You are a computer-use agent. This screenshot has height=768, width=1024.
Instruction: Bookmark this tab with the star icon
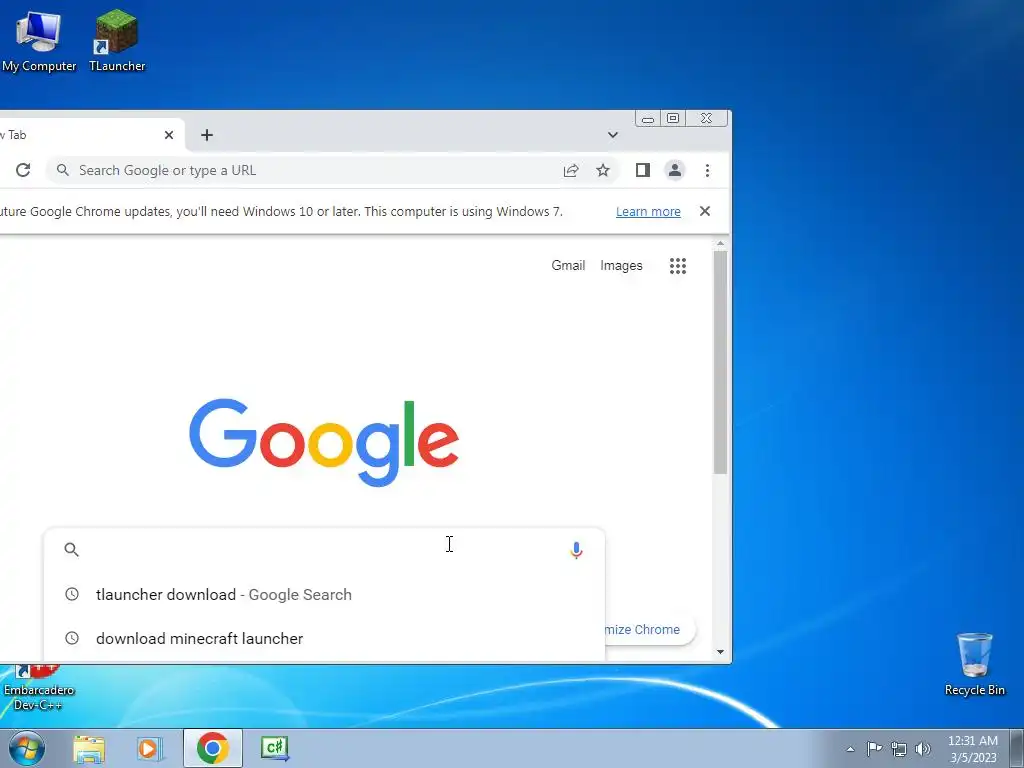click(603, 170)
